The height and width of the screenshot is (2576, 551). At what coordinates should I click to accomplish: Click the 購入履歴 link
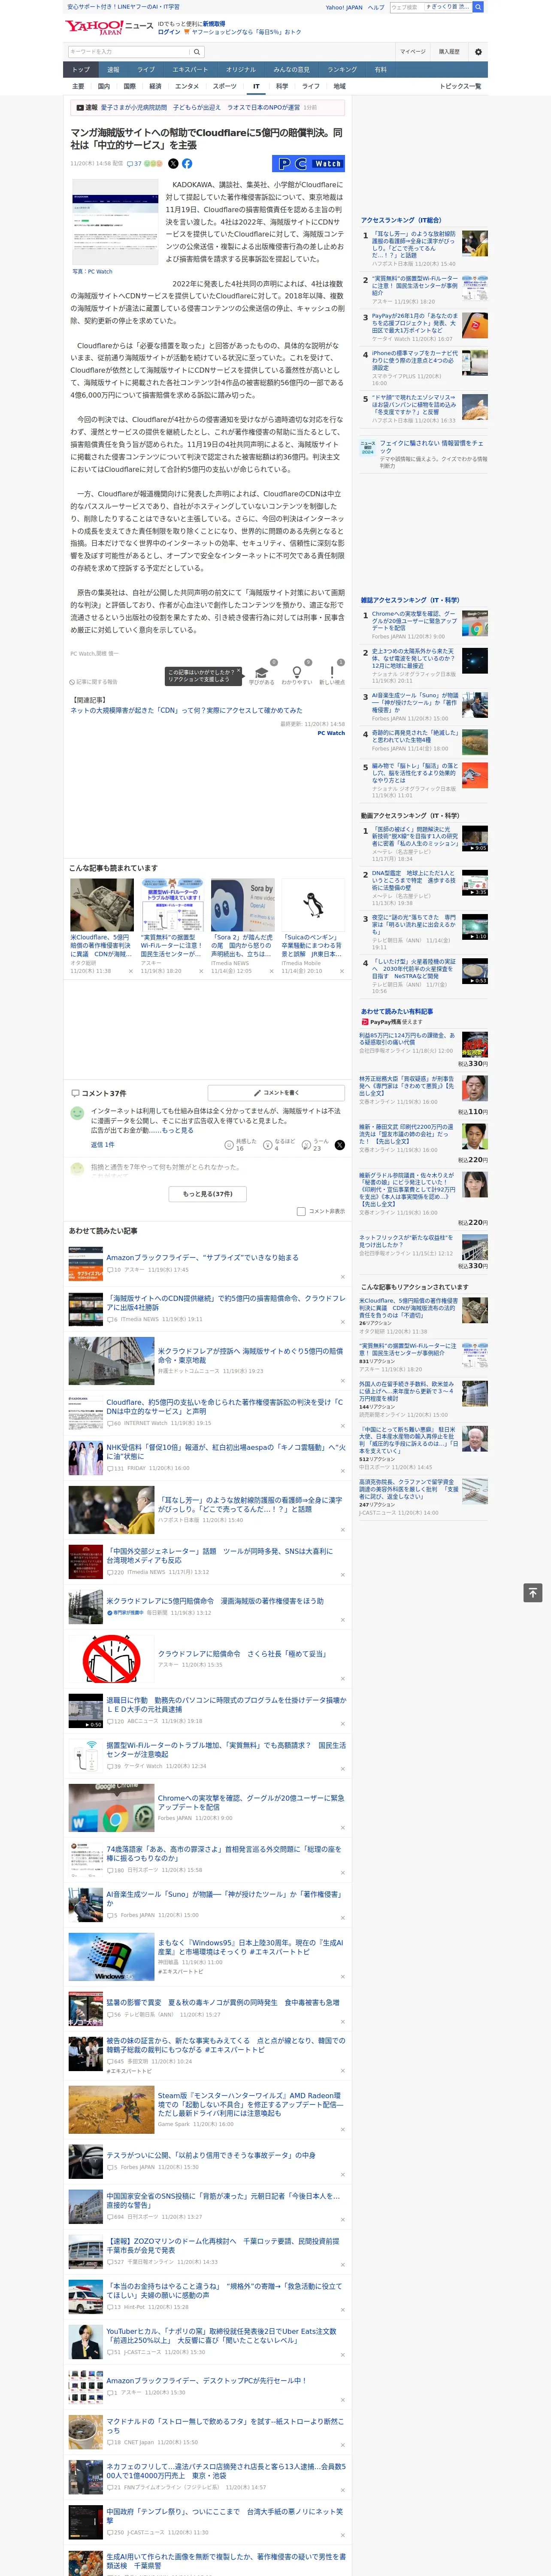pos(449,51)
